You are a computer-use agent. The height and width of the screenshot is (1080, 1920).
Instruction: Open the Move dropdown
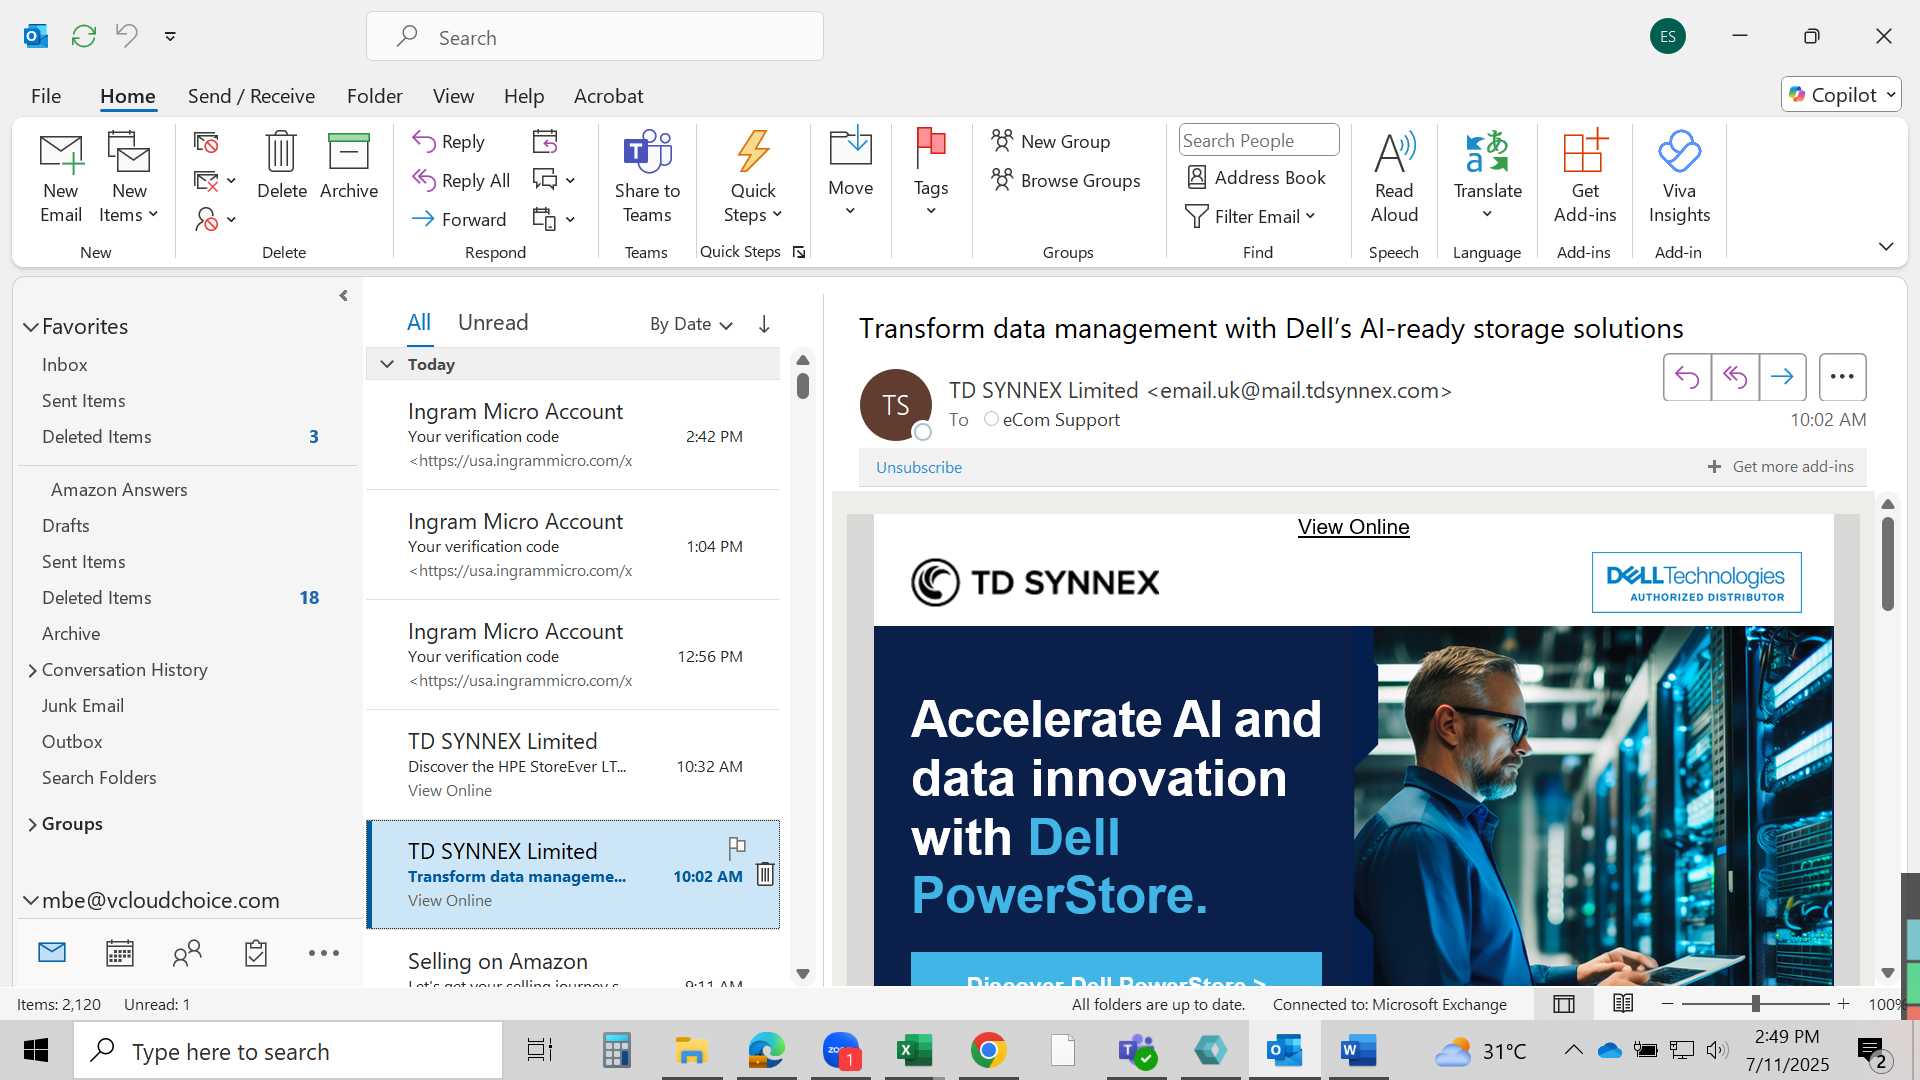coord(851,172)
